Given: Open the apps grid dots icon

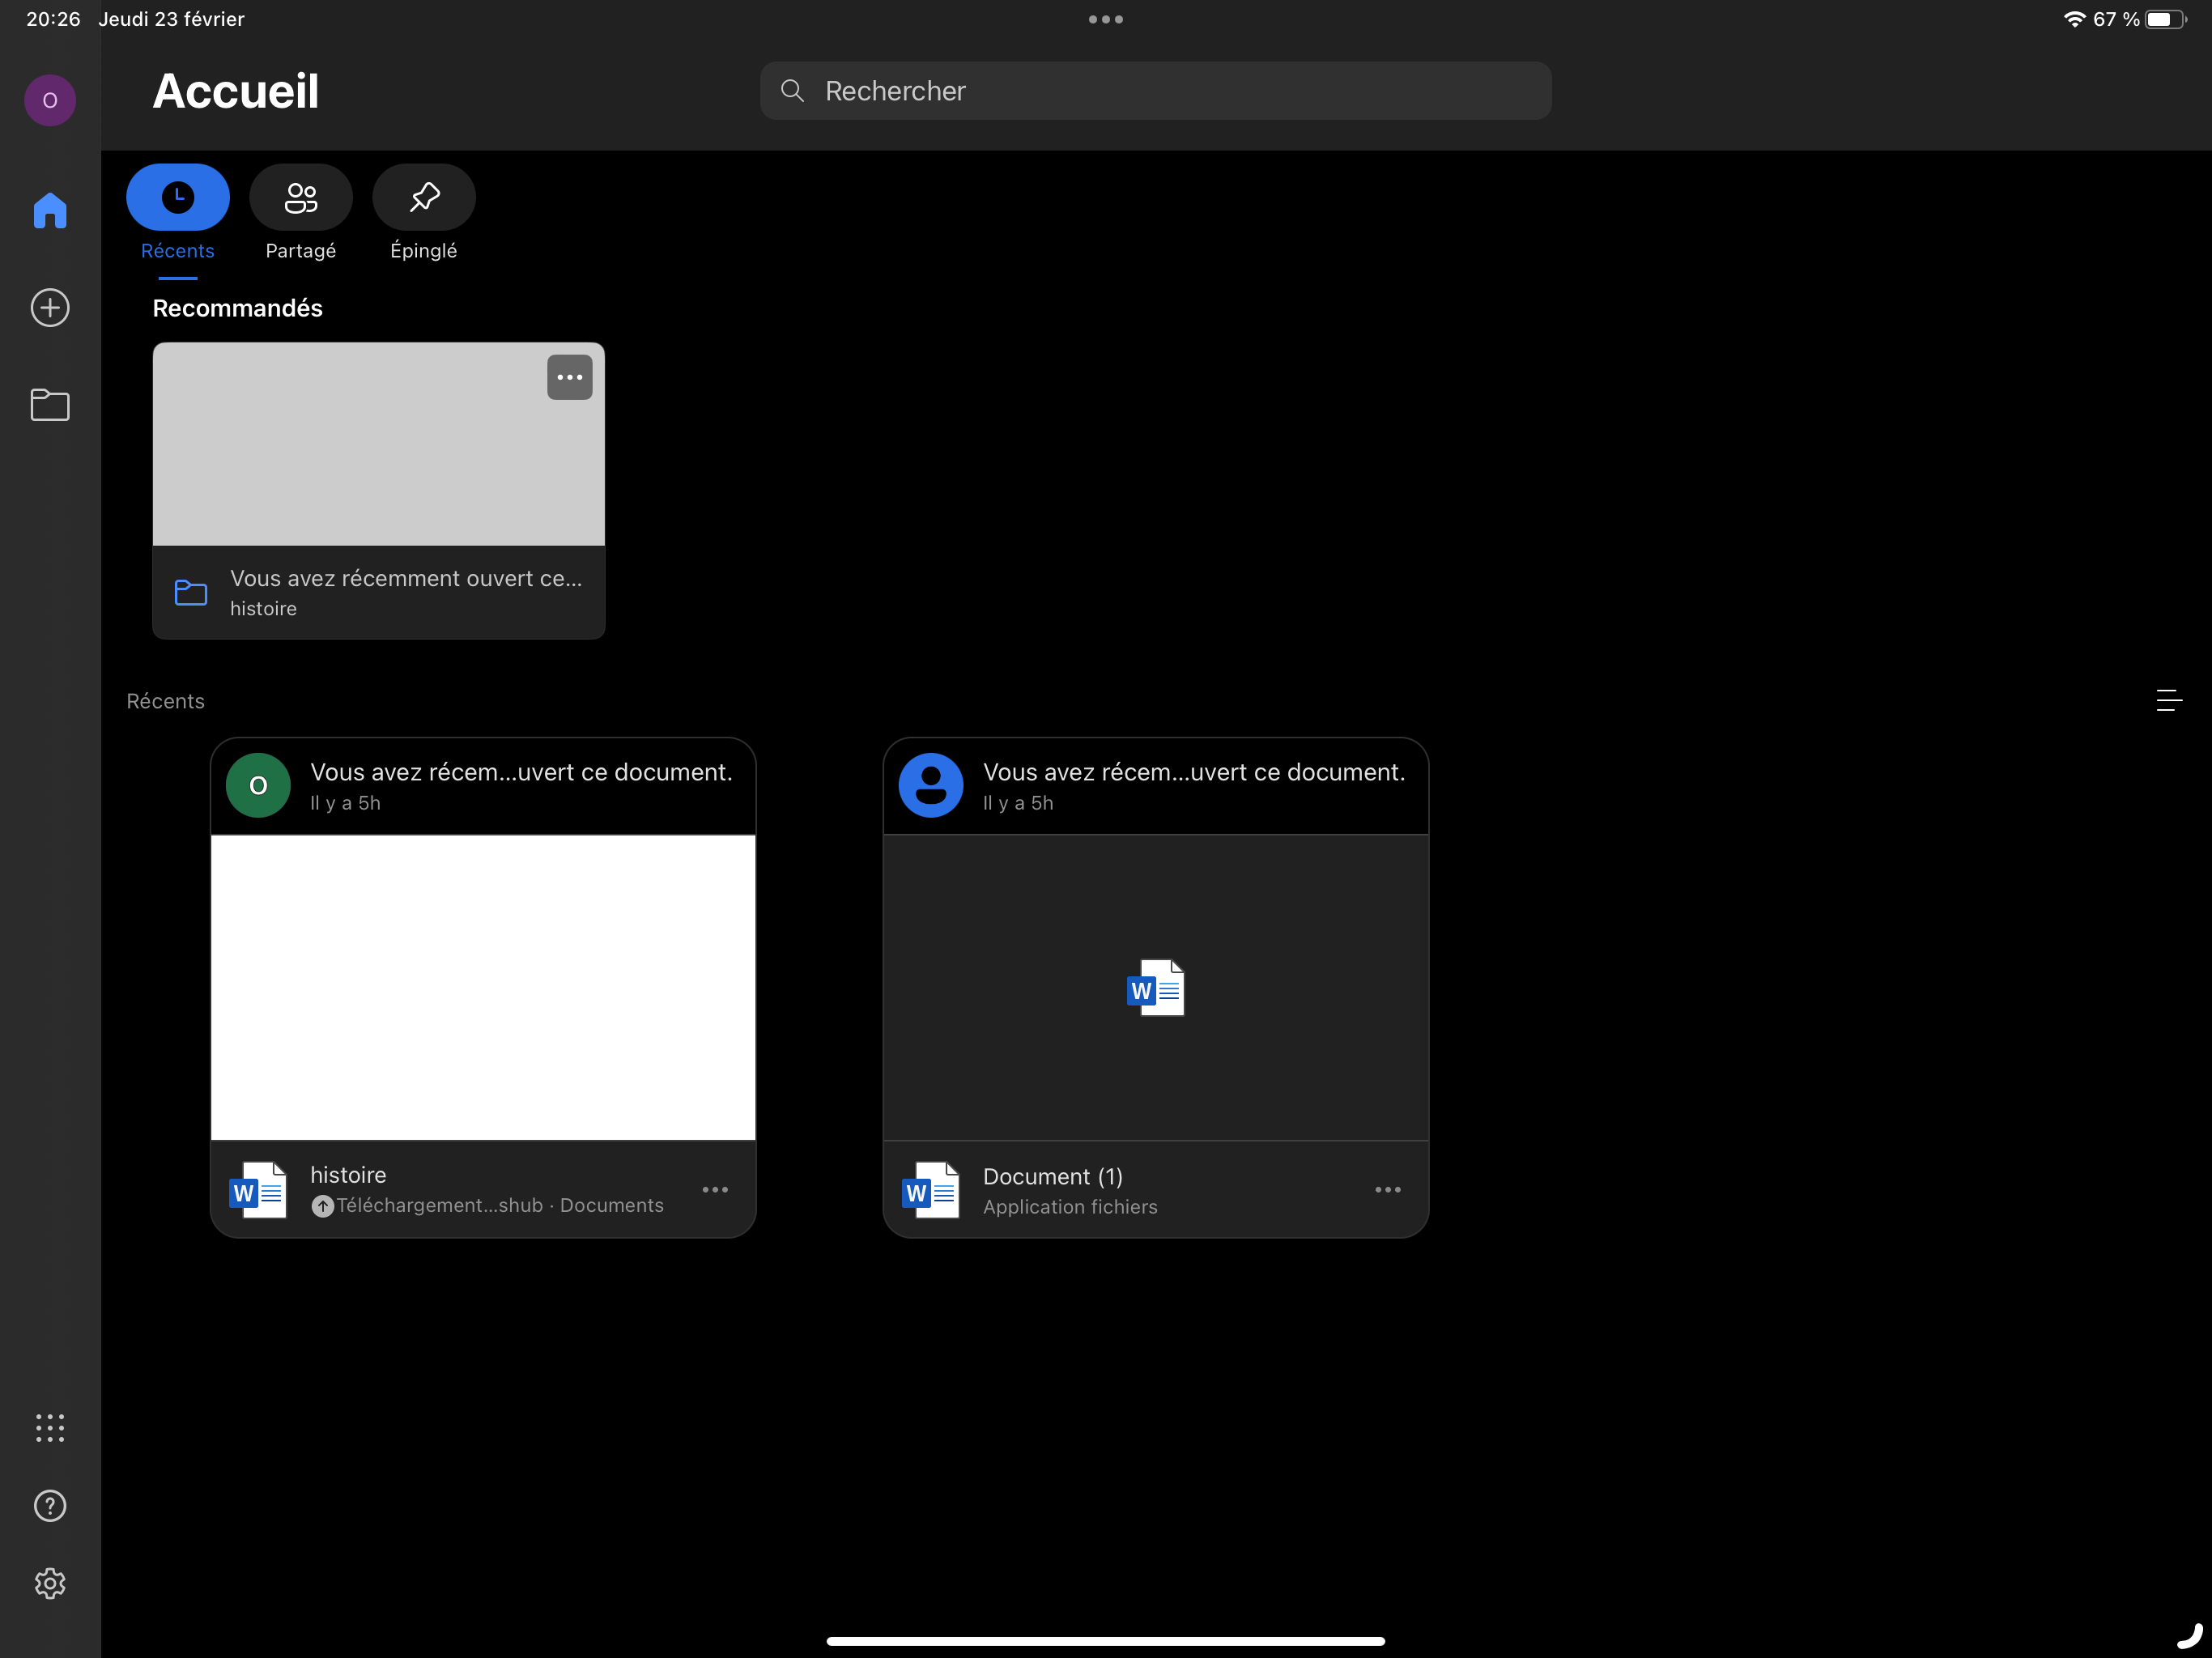Looking at the screenshot, I should [x=50, y=1427].
